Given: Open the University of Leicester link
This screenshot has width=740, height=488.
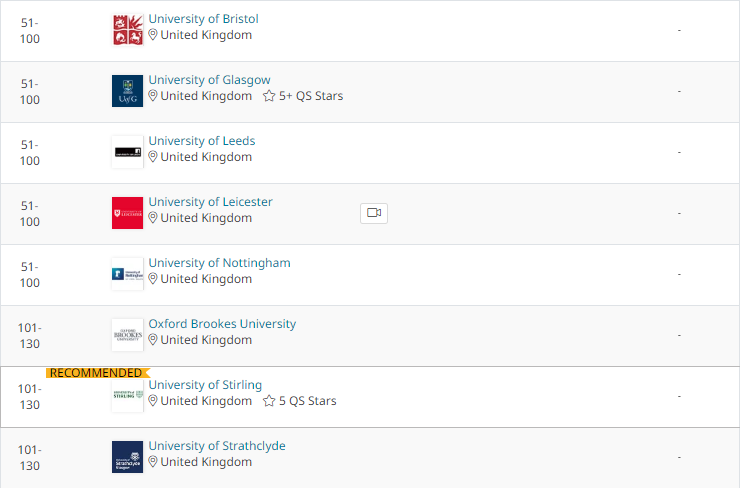Looking at the screenshot, I should coord(210,202).
